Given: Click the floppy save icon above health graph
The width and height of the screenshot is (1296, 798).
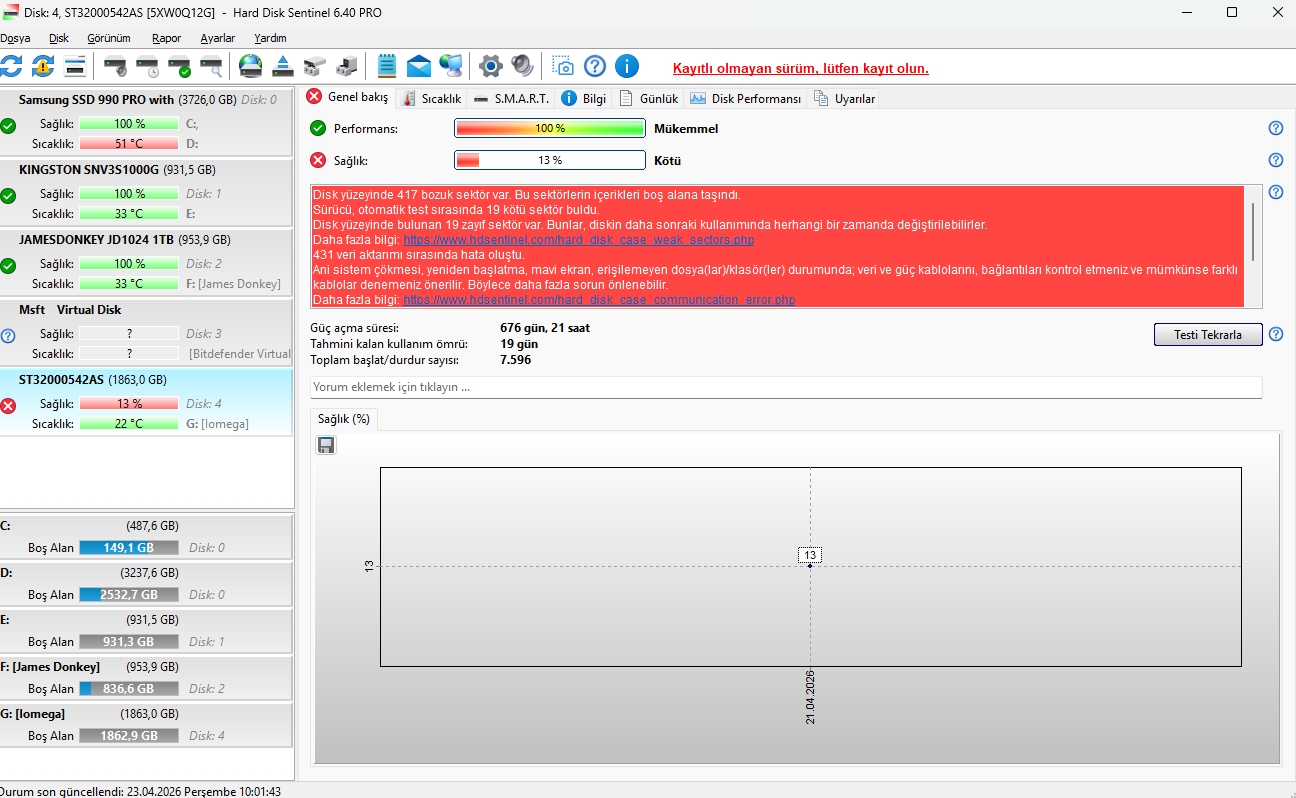Looking at the screenshot, I should pyautogui.click(x=326, y=445).
